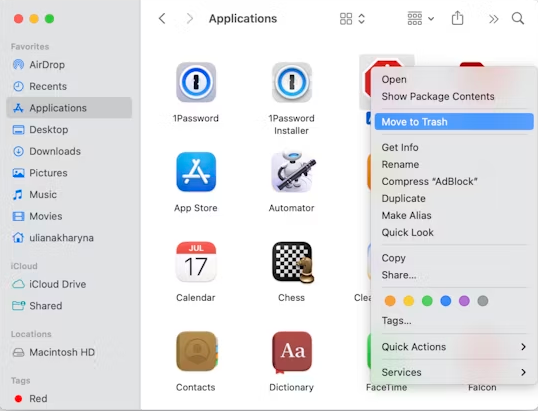Show more toolbar items double chevron
Viewport: 538px width, 411px height.
493,19
